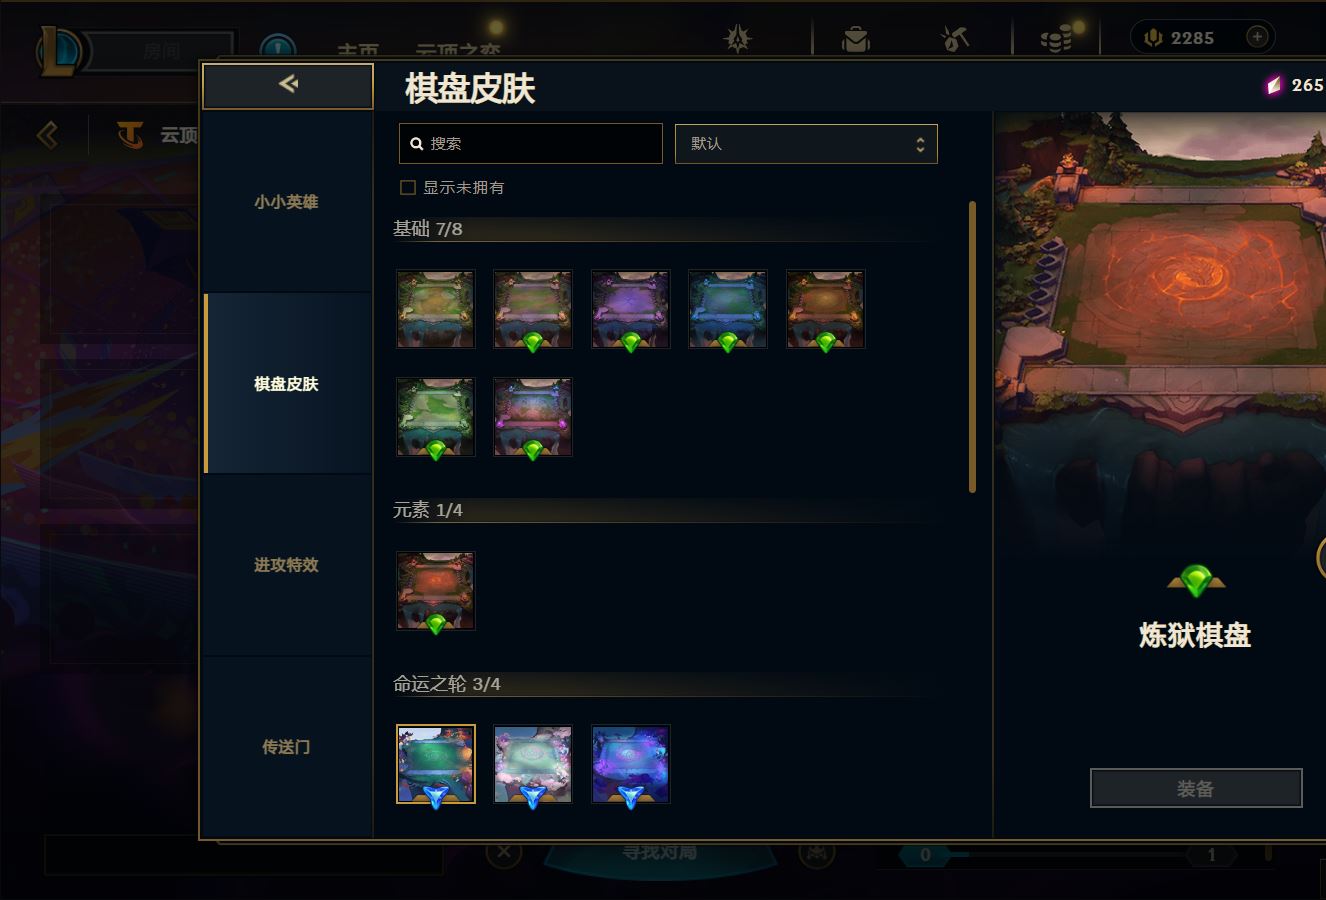Screen dimensions: 1326x900
Task: Click the League of Legends logo icon
Action: click(58, 51)
